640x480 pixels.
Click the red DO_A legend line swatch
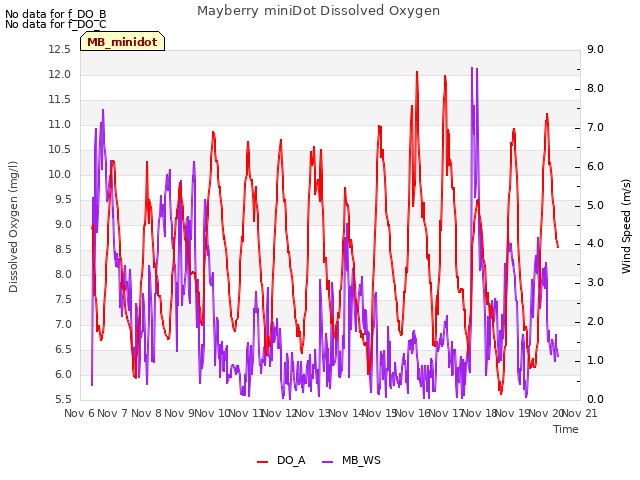pyautogui.click(x=262, y=462)
